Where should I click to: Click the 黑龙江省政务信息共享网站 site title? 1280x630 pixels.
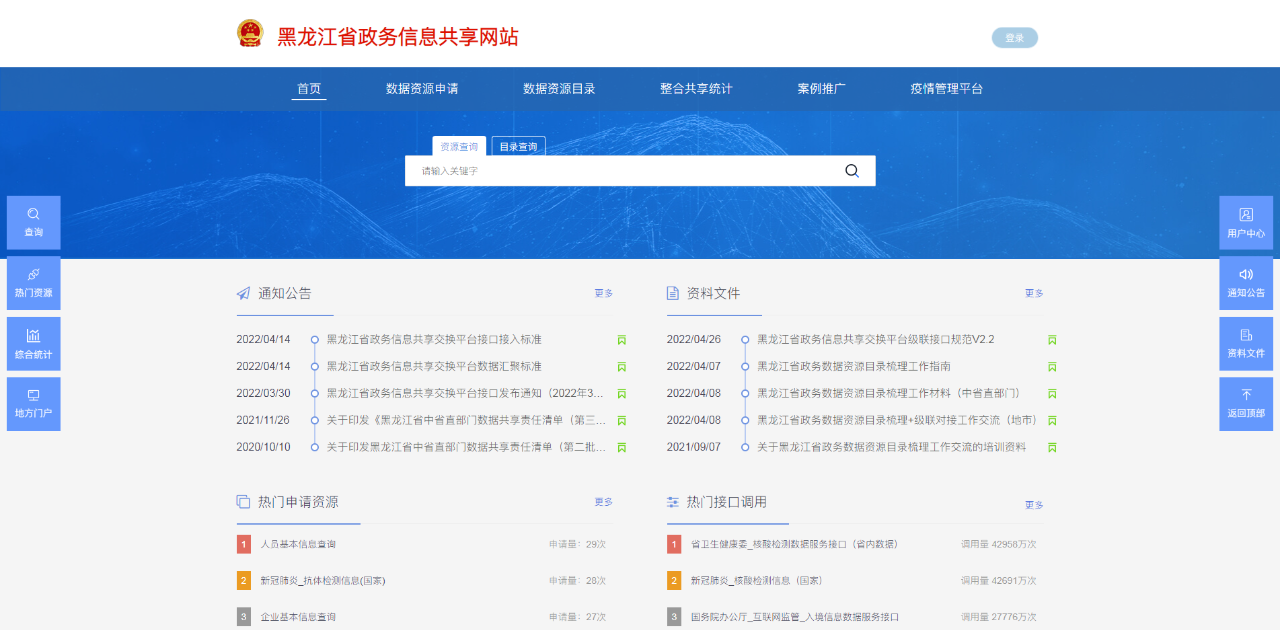point(398,37)
